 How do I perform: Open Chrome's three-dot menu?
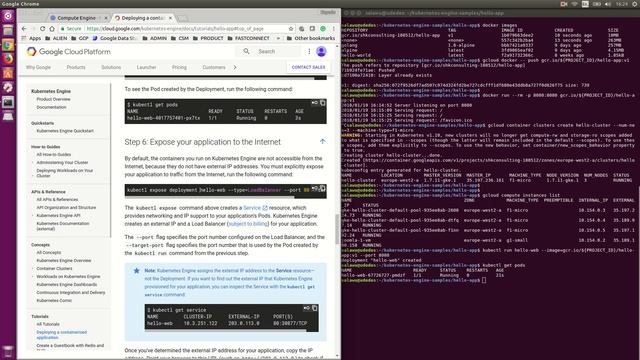333,29
